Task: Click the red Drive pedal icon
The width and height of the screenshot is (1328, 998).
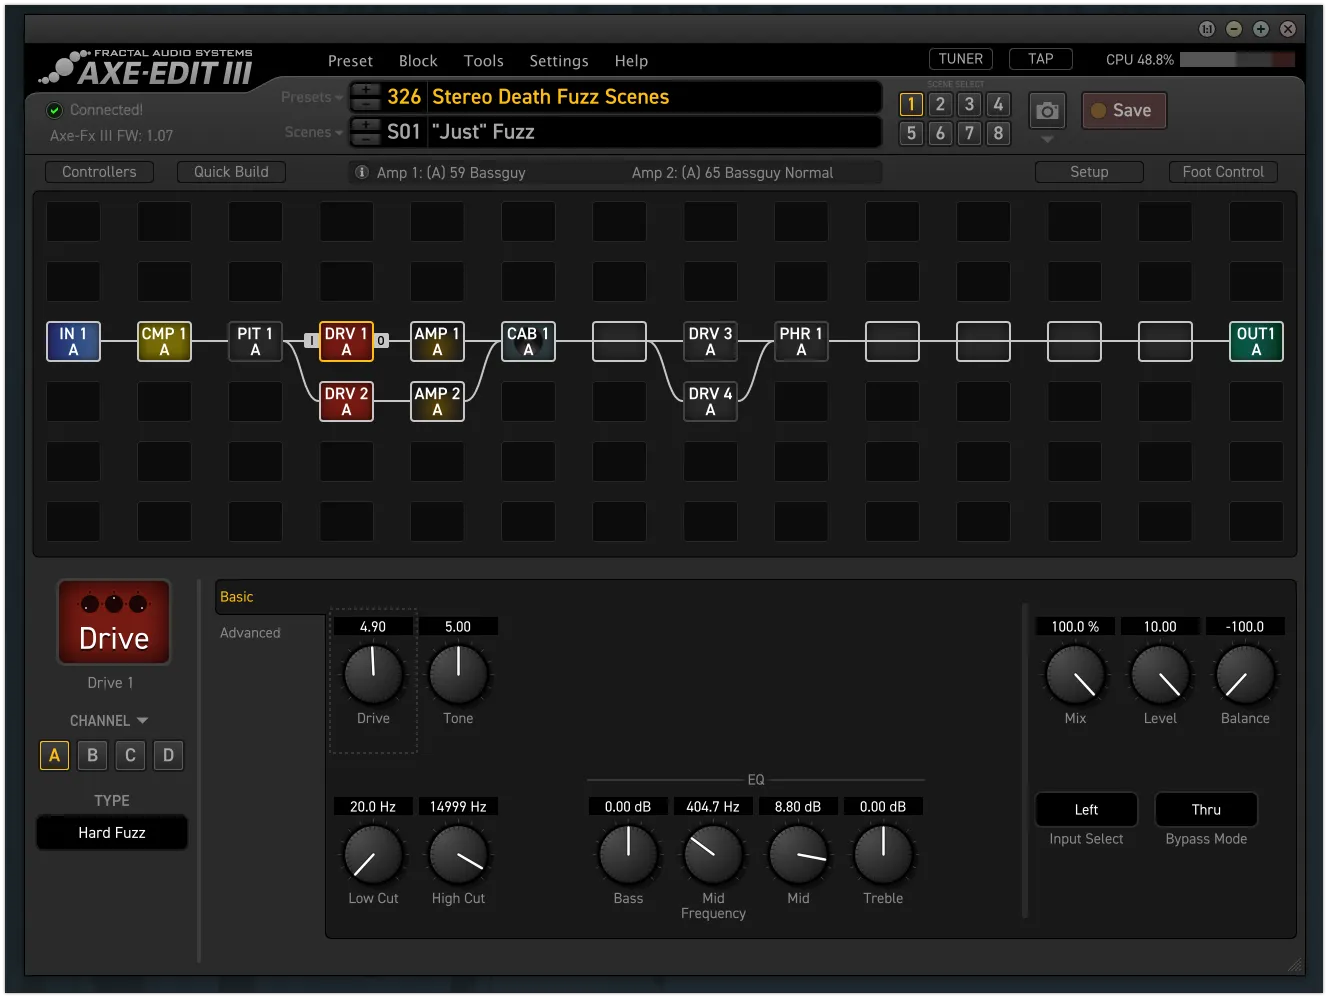Action: pos(114,623)
